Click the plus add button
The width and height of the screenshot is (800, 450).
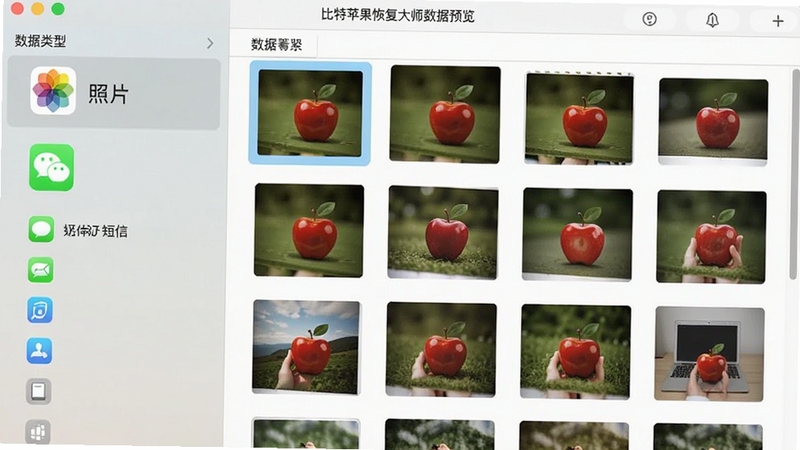pyautogui.click(x=778, y=21)
